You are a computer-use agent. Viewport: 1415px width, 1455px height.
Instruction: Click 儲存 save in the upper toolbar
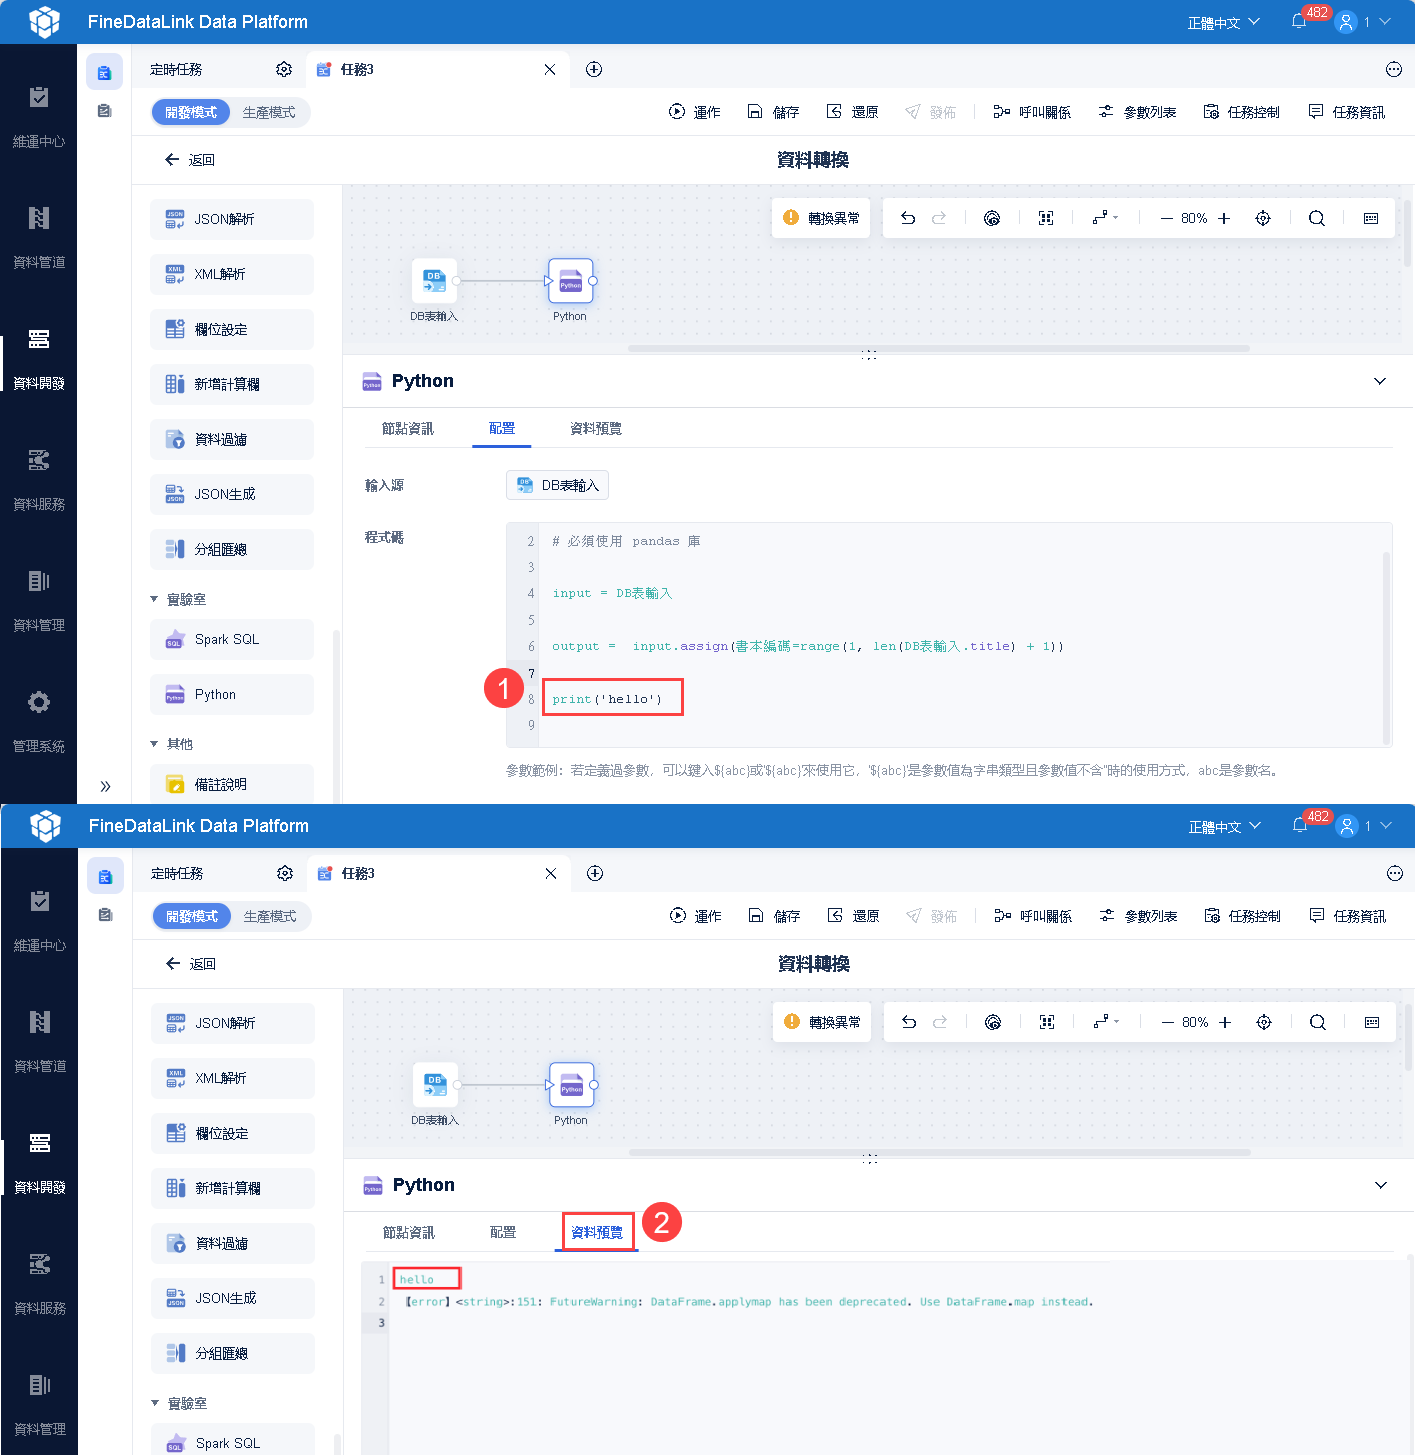coord(774,112)
